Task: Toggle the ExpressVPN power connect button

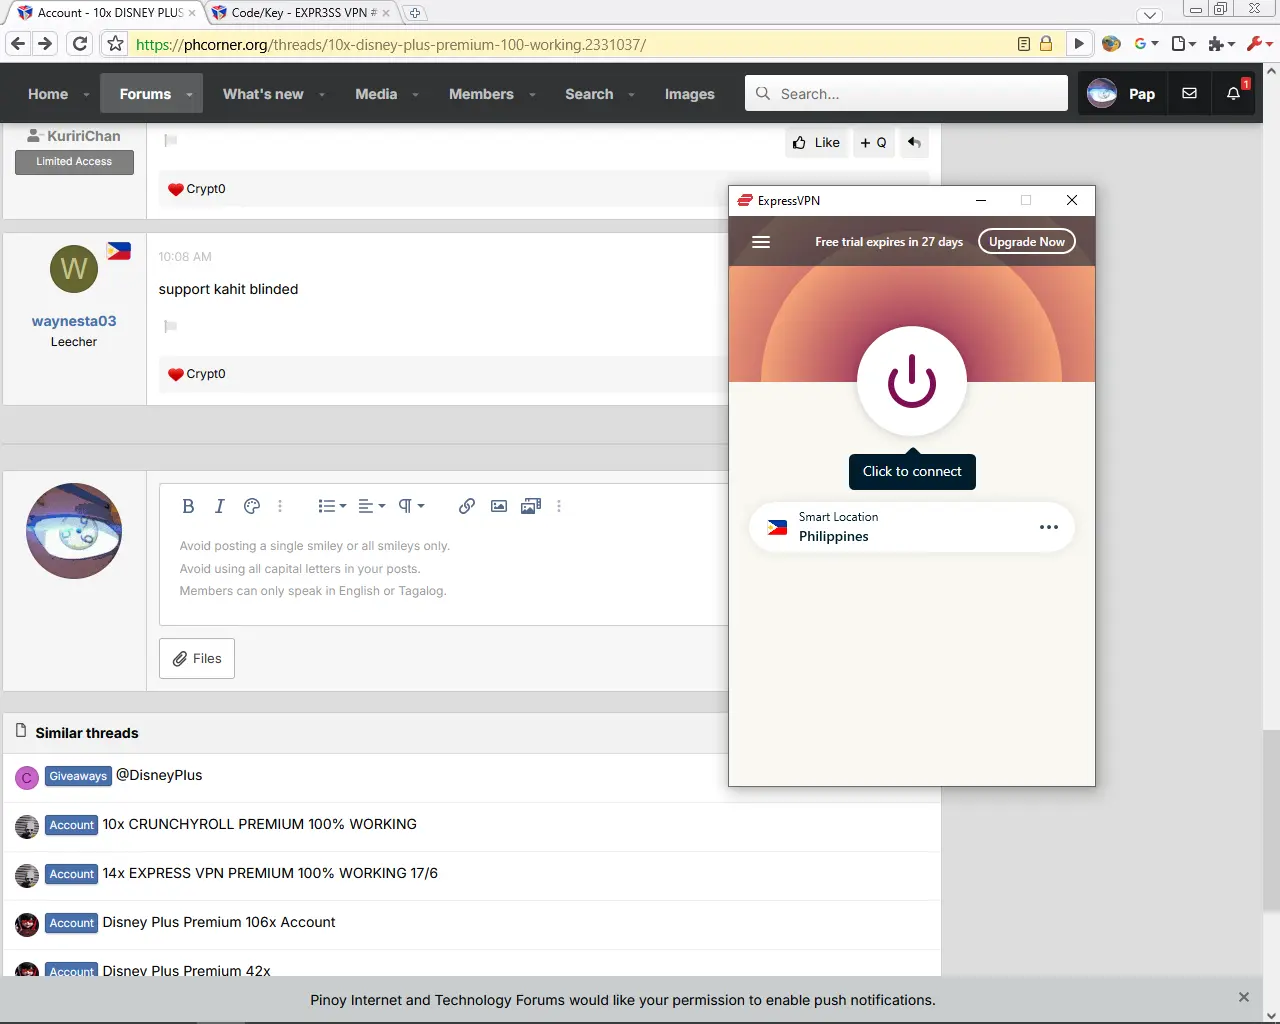Action: pos(912,381)
